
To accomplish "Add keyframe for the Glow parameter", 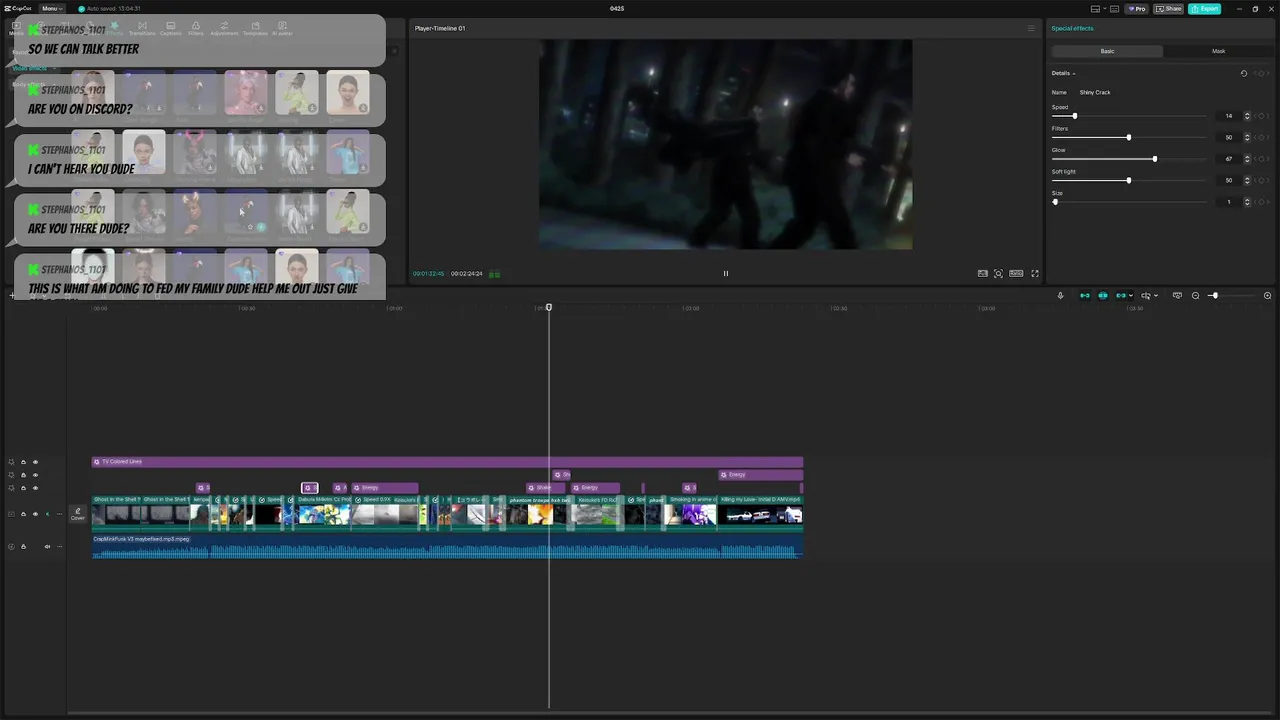I will pyautogui.click(x=1262, y=159).
